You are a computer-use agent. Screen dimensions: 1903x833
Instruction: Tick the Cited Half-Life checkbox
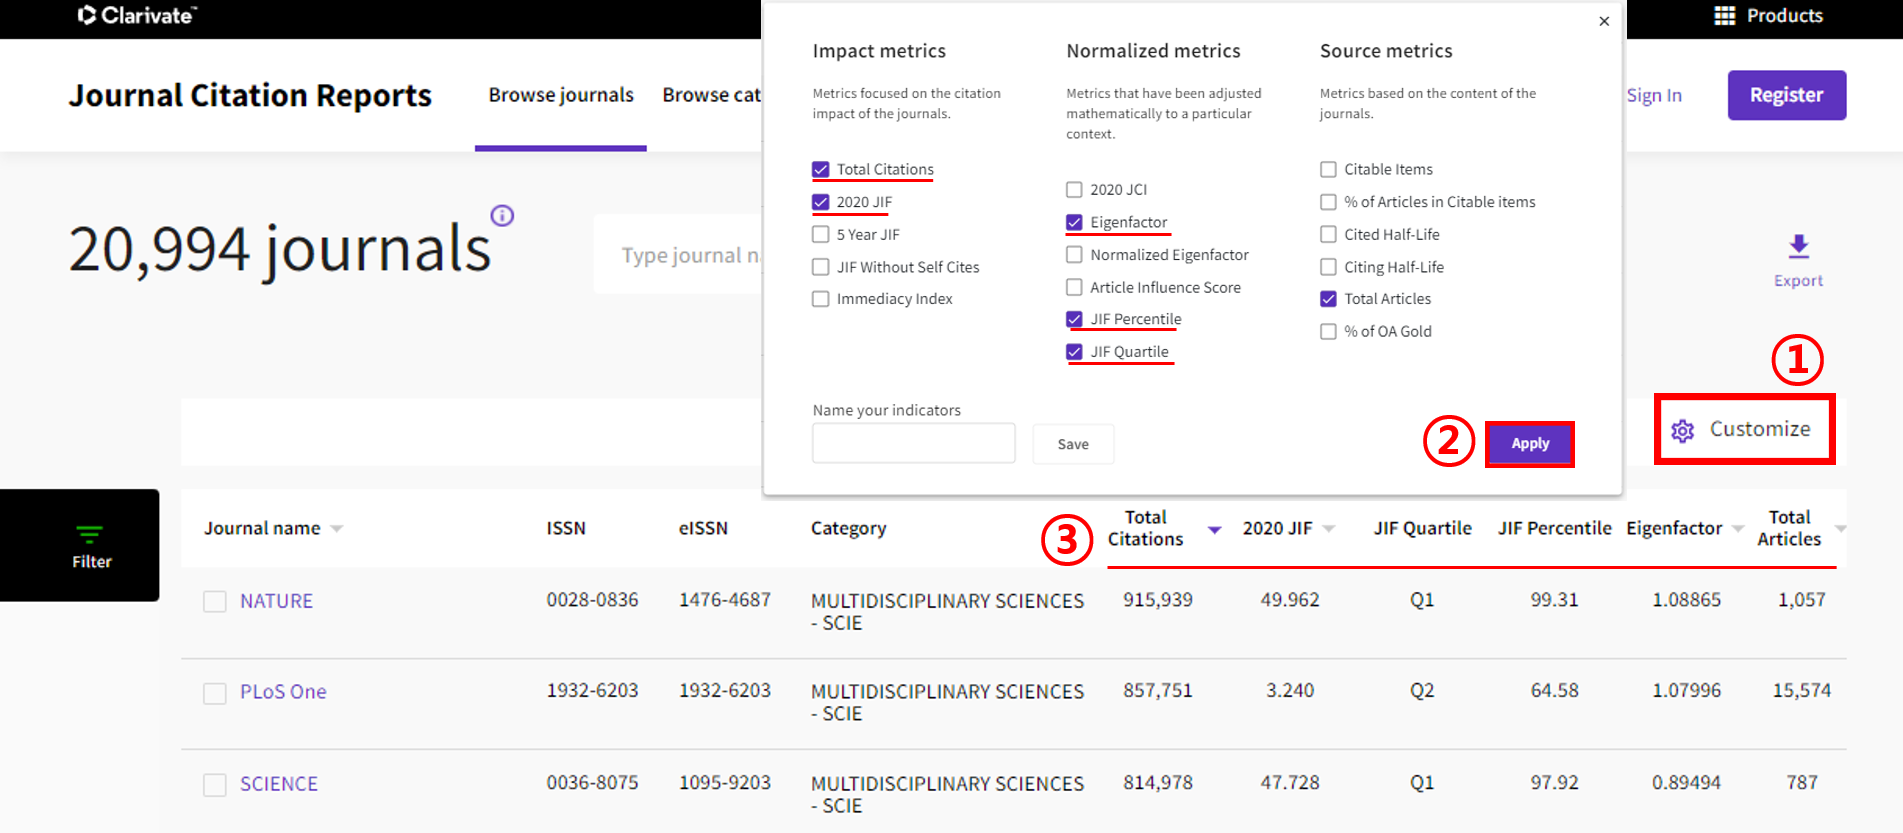tap(1328, 235)
